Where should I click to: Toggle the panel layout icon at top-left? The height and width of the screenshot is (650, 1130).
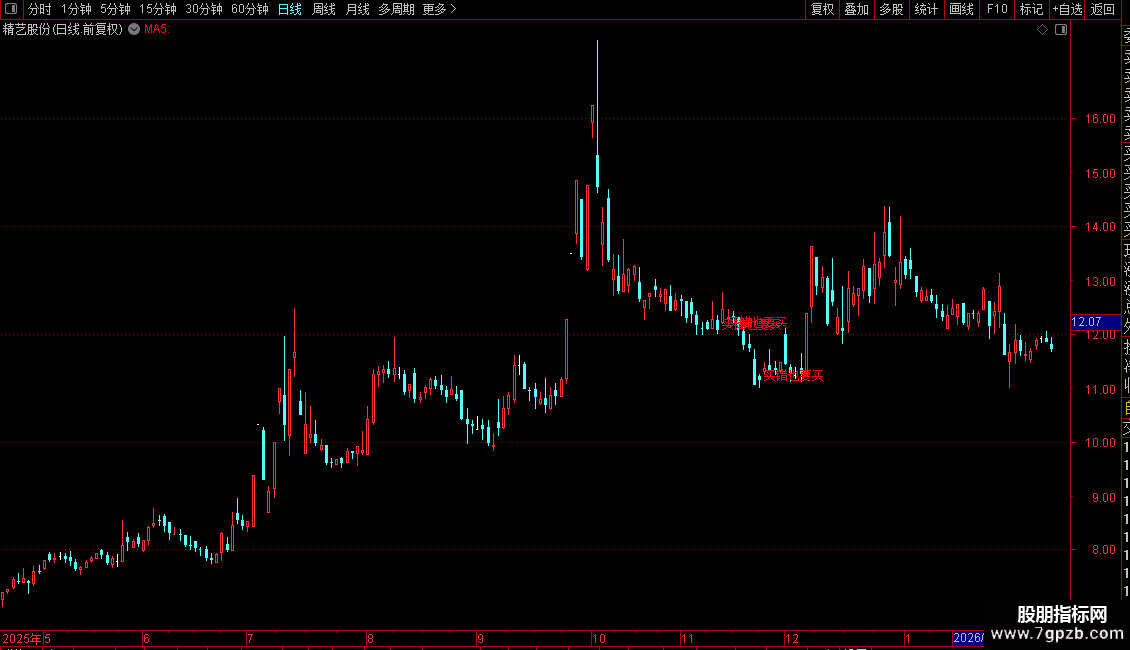[11, 9]
